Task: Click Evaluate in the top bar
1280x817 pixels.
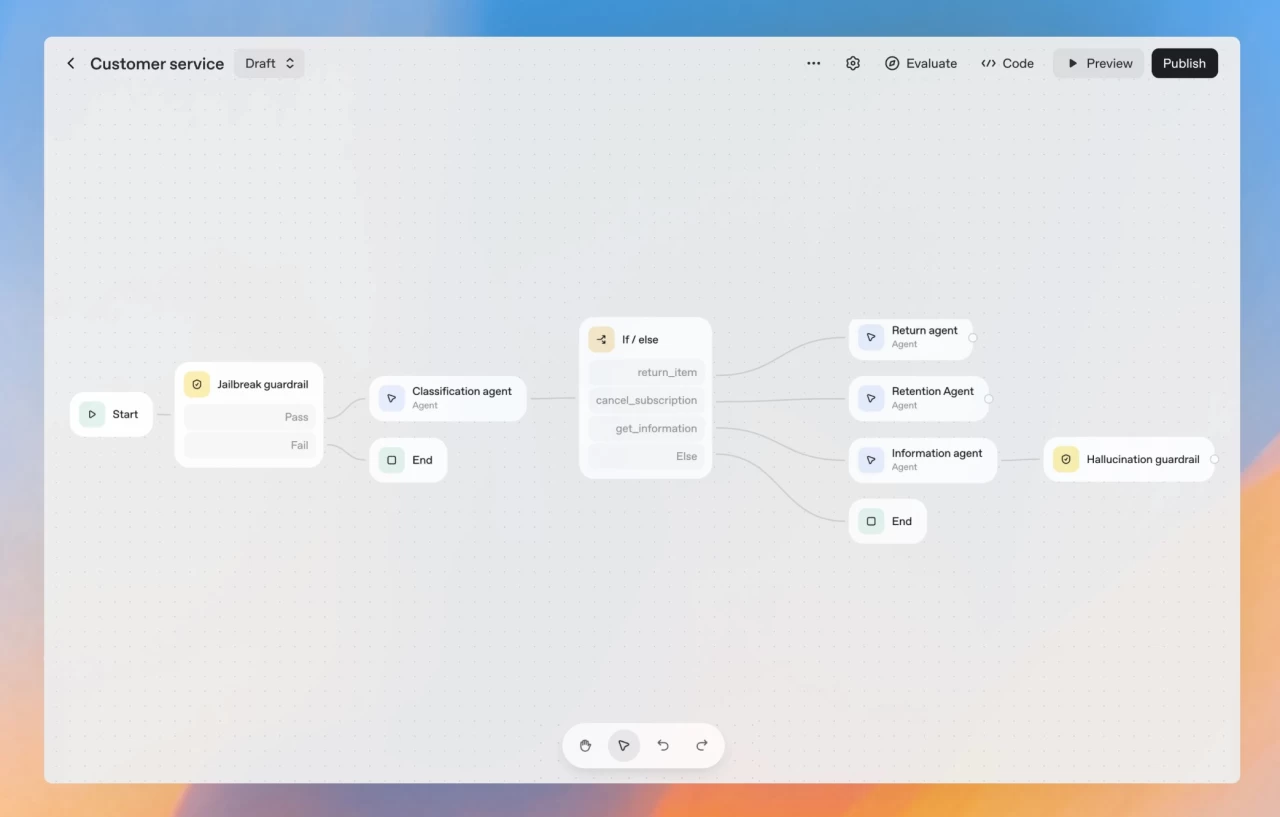Action: 920,63
